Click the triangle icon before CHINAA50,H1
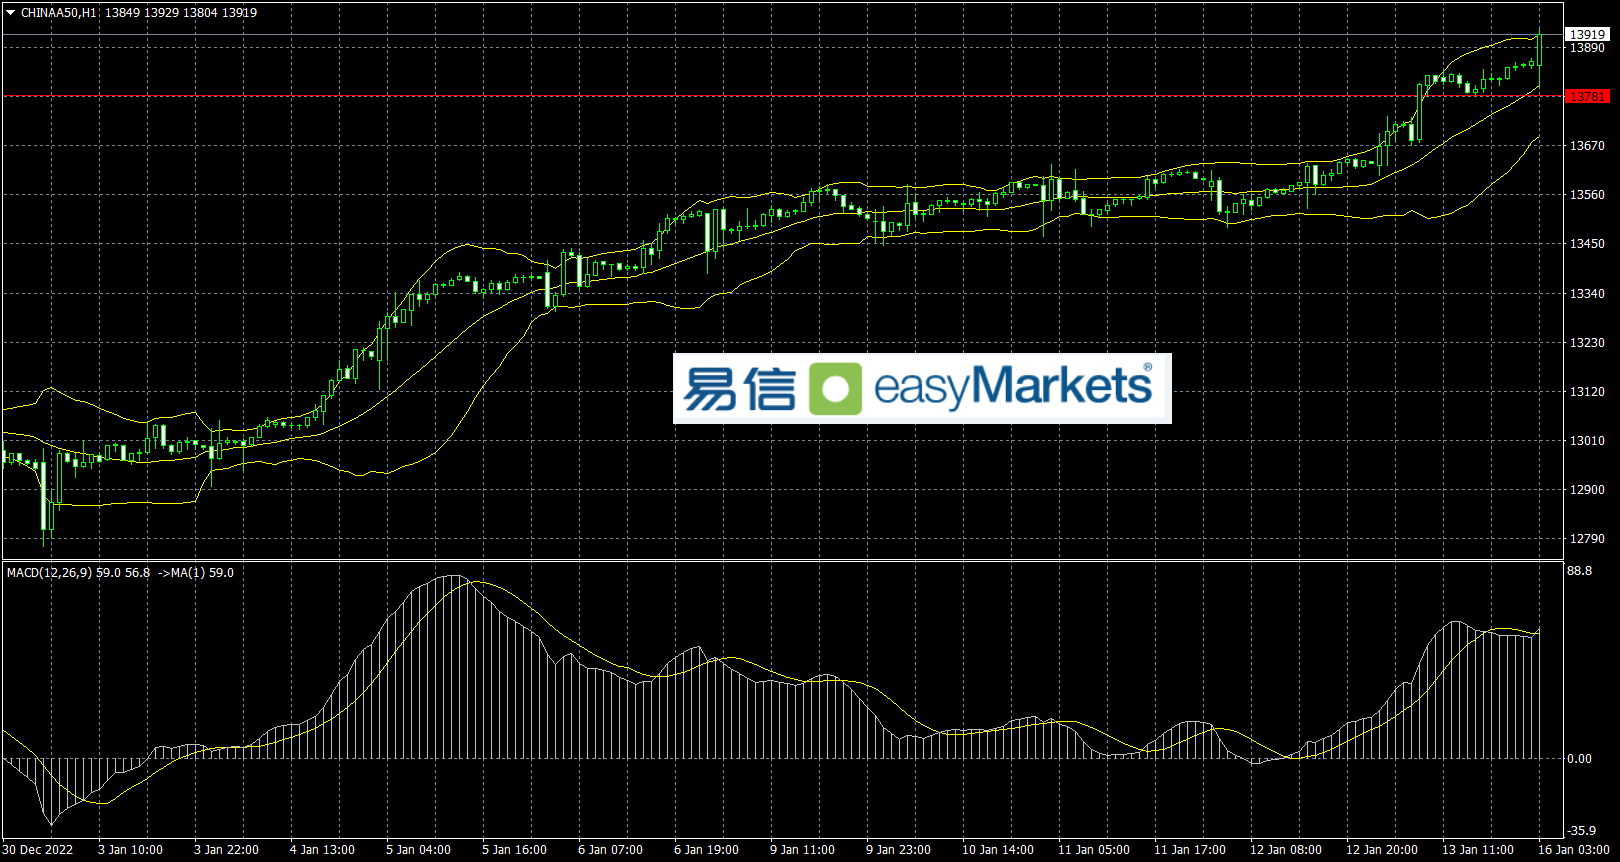This screenshot has width=1620, height=862. coord(11,13)
